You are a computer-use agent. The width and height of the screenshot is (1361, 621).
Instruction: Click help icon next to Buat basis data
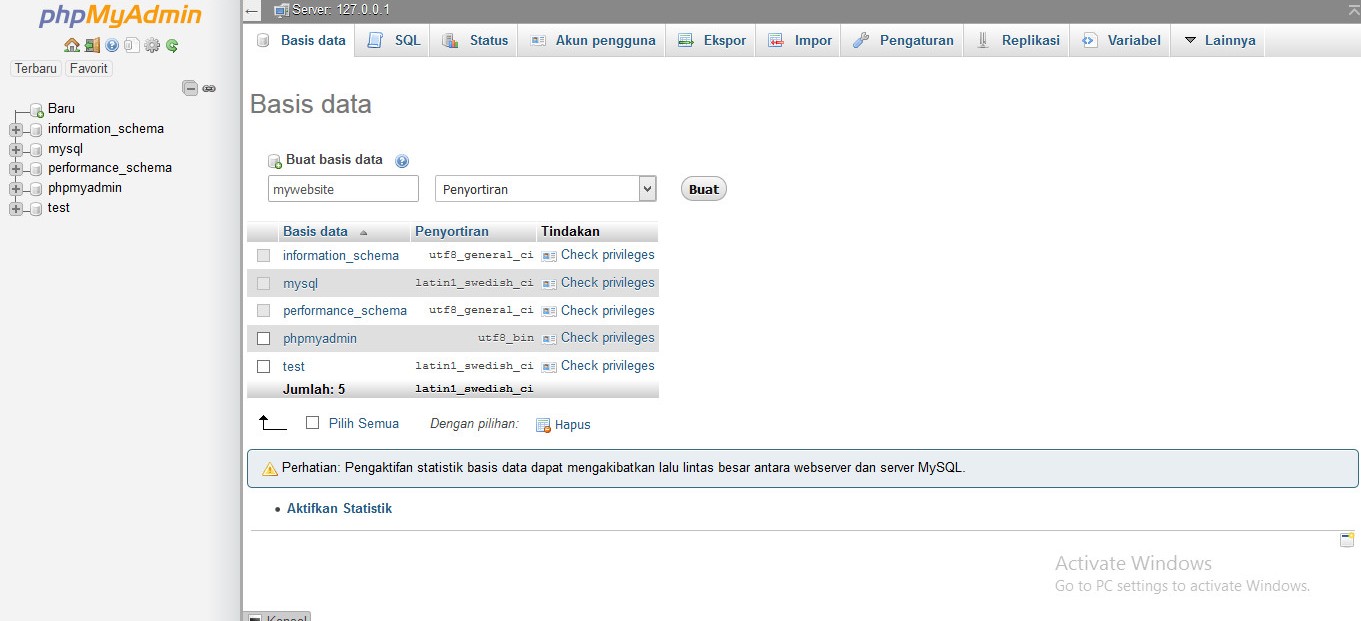(402, 160)
